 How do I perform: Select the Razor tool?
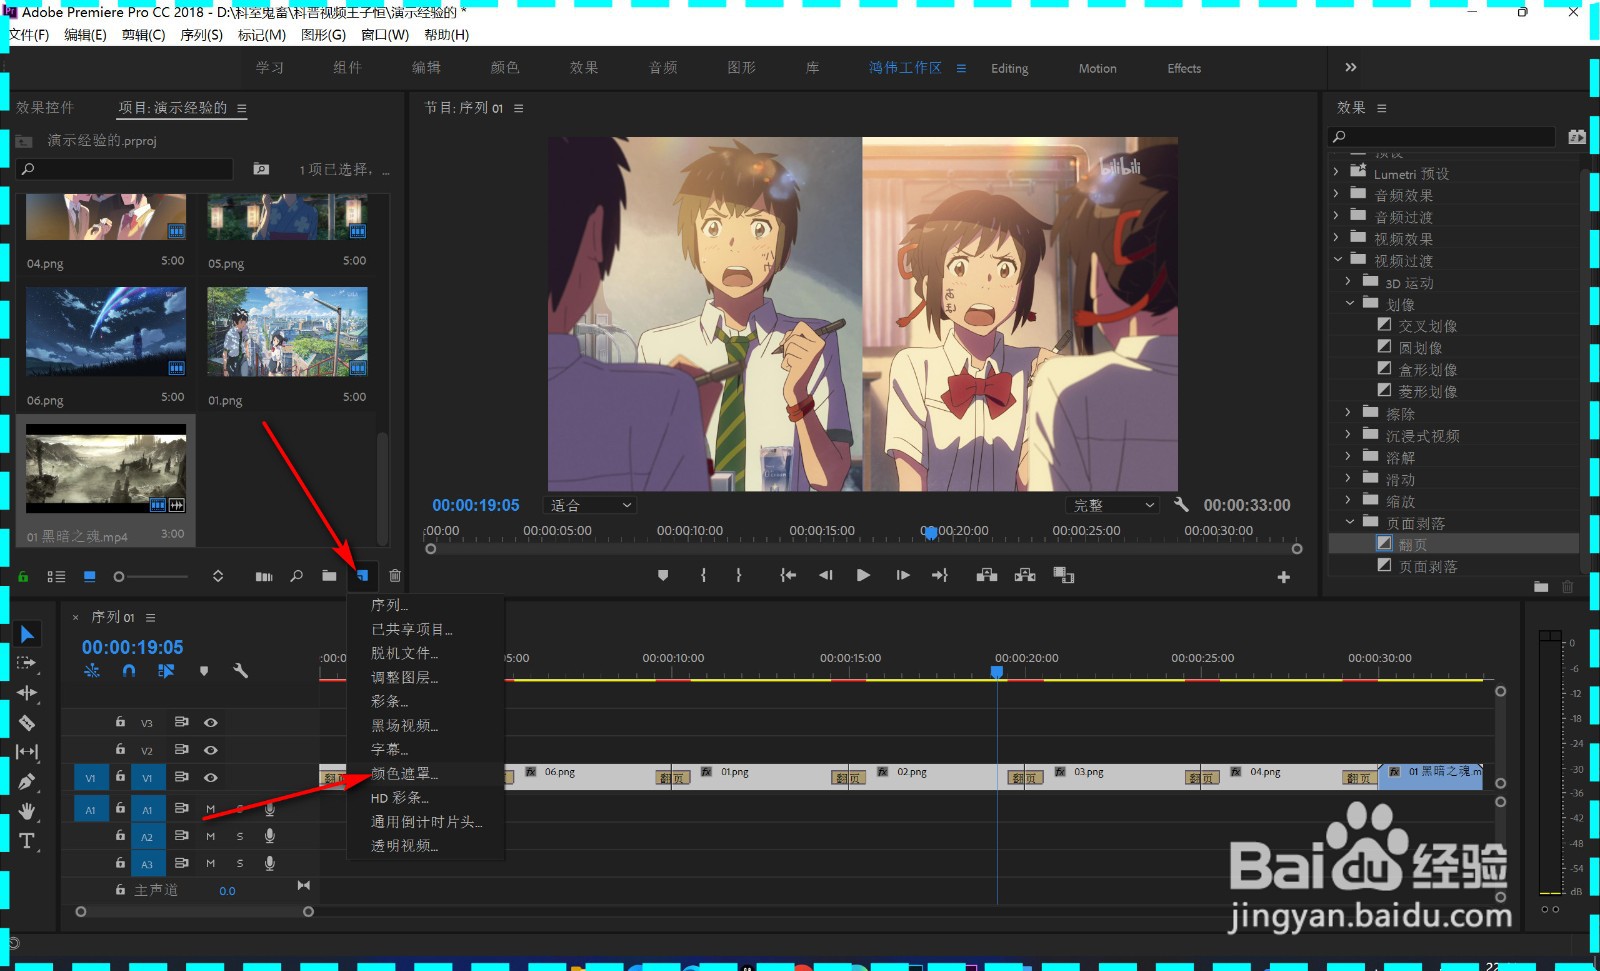[27, 722]
